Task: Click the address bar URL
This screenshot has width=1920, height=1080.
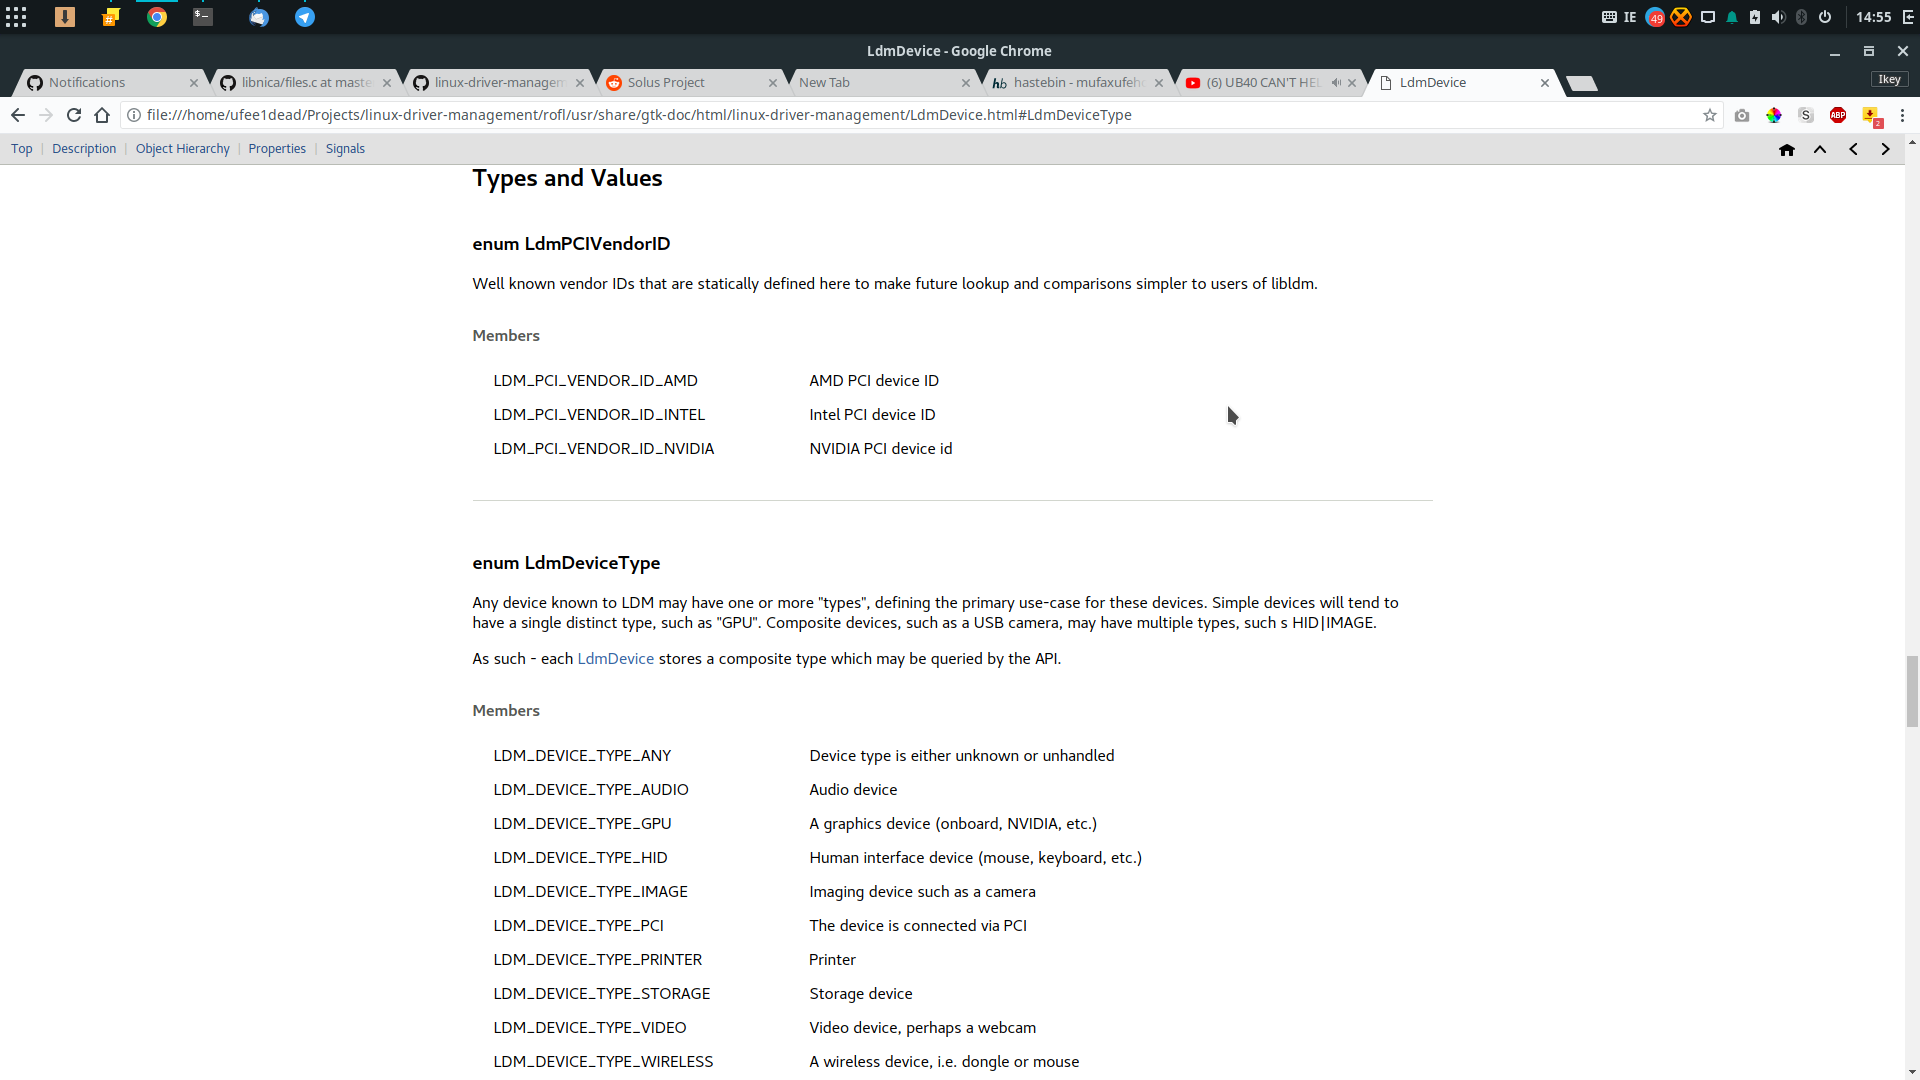Action: tap(639, 115)
